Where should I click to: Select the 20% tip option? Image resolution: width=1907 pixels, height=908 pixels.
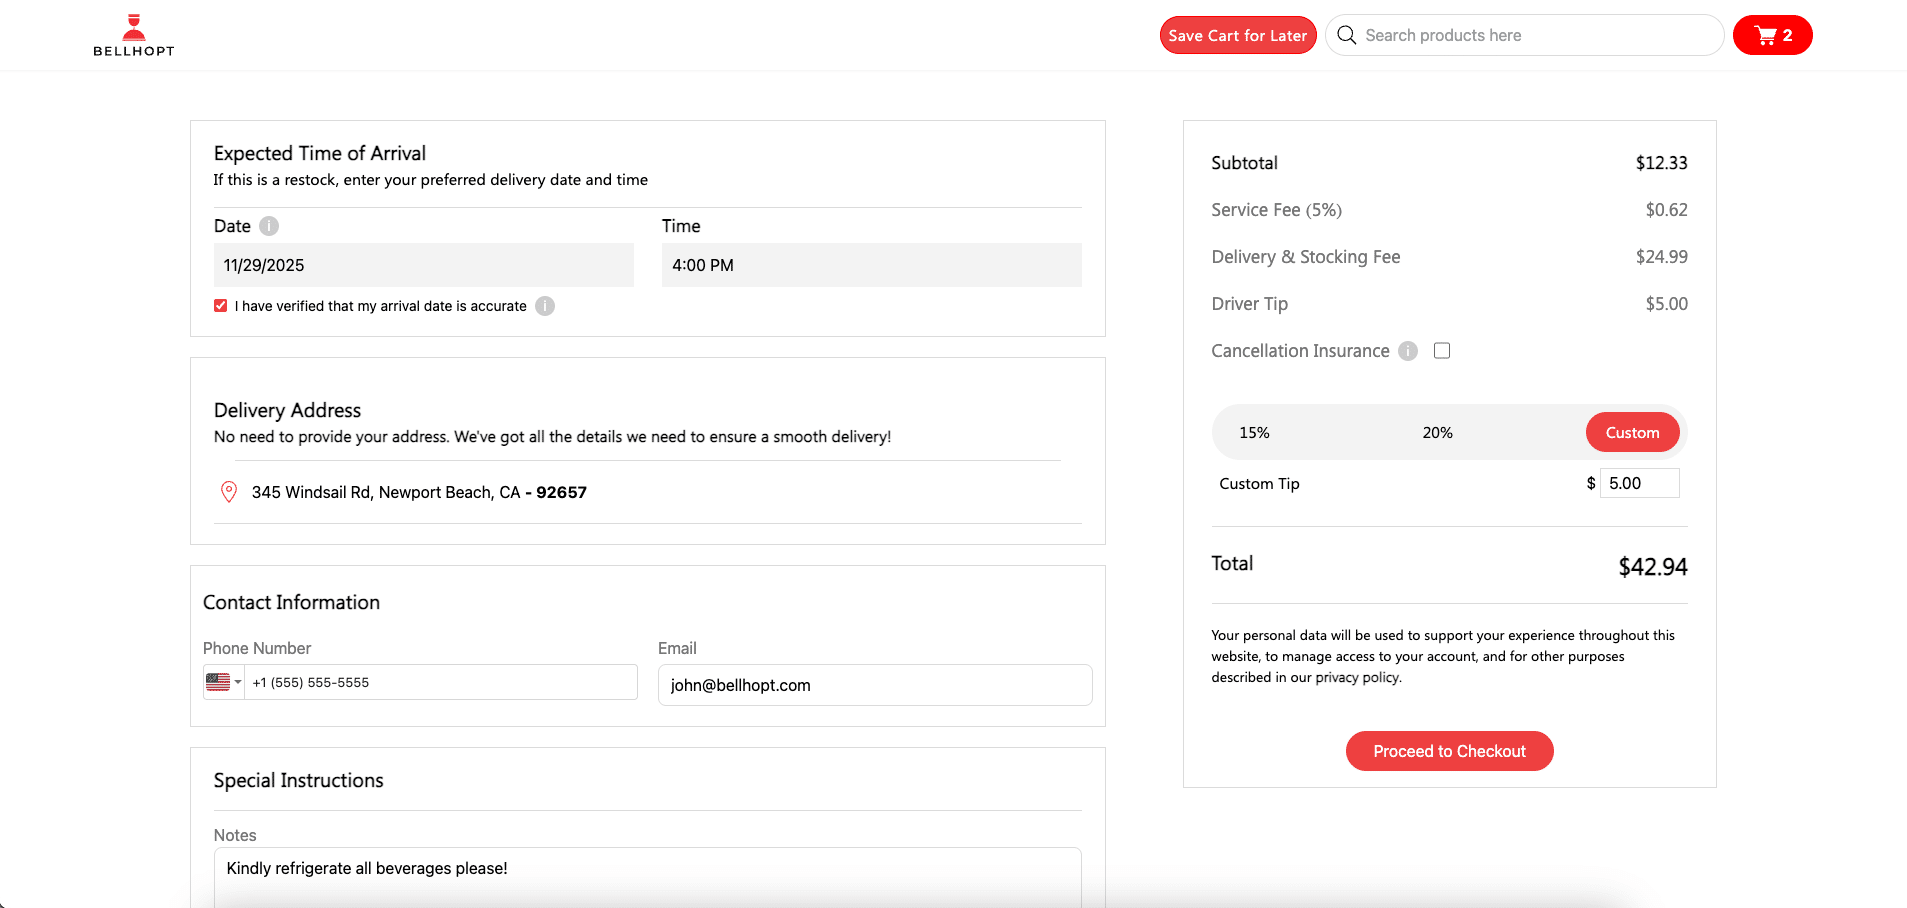[1437, 433]
